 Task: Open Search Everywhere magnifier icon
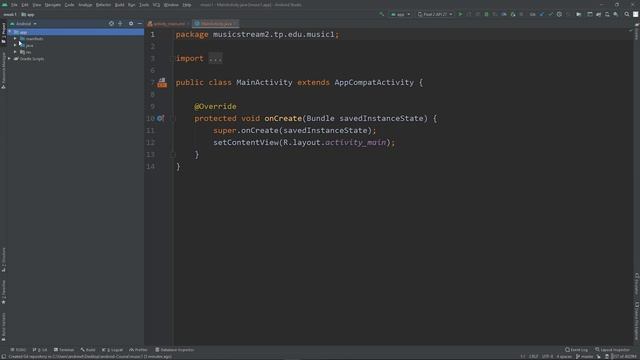tap(627, 14)
